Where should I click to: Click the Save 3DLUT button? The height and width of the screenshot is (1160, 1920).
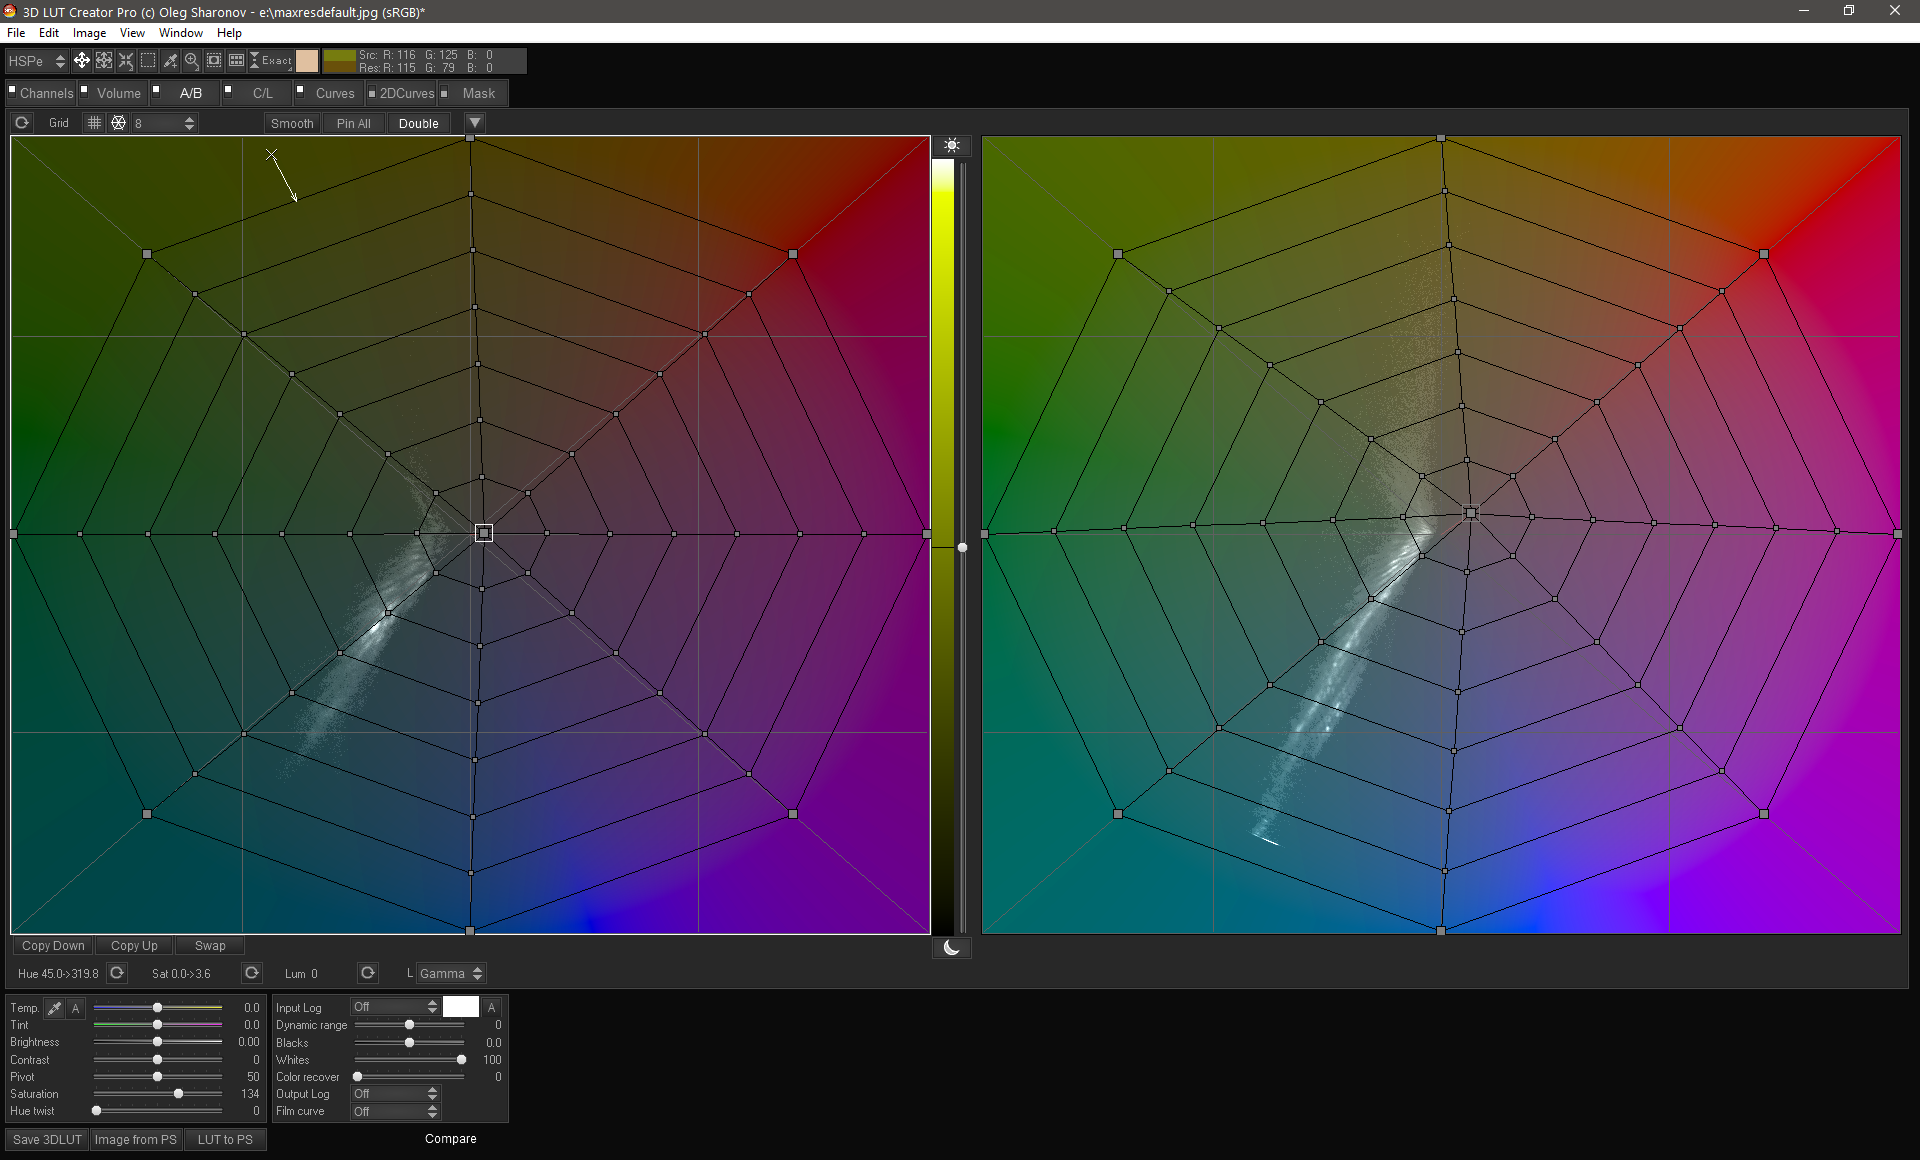[x=47, y=1139]
